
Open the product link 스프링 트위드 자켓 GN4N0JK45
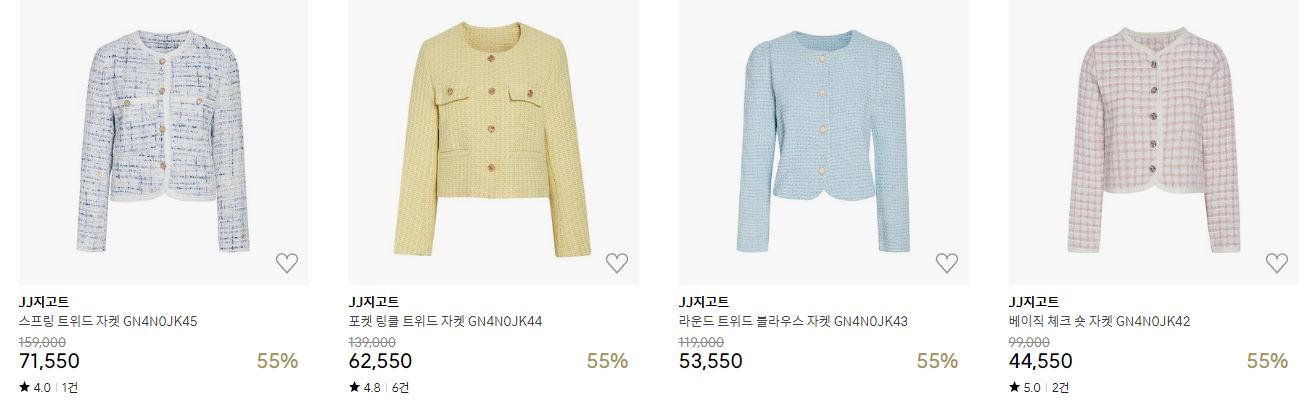coord(108,322)
